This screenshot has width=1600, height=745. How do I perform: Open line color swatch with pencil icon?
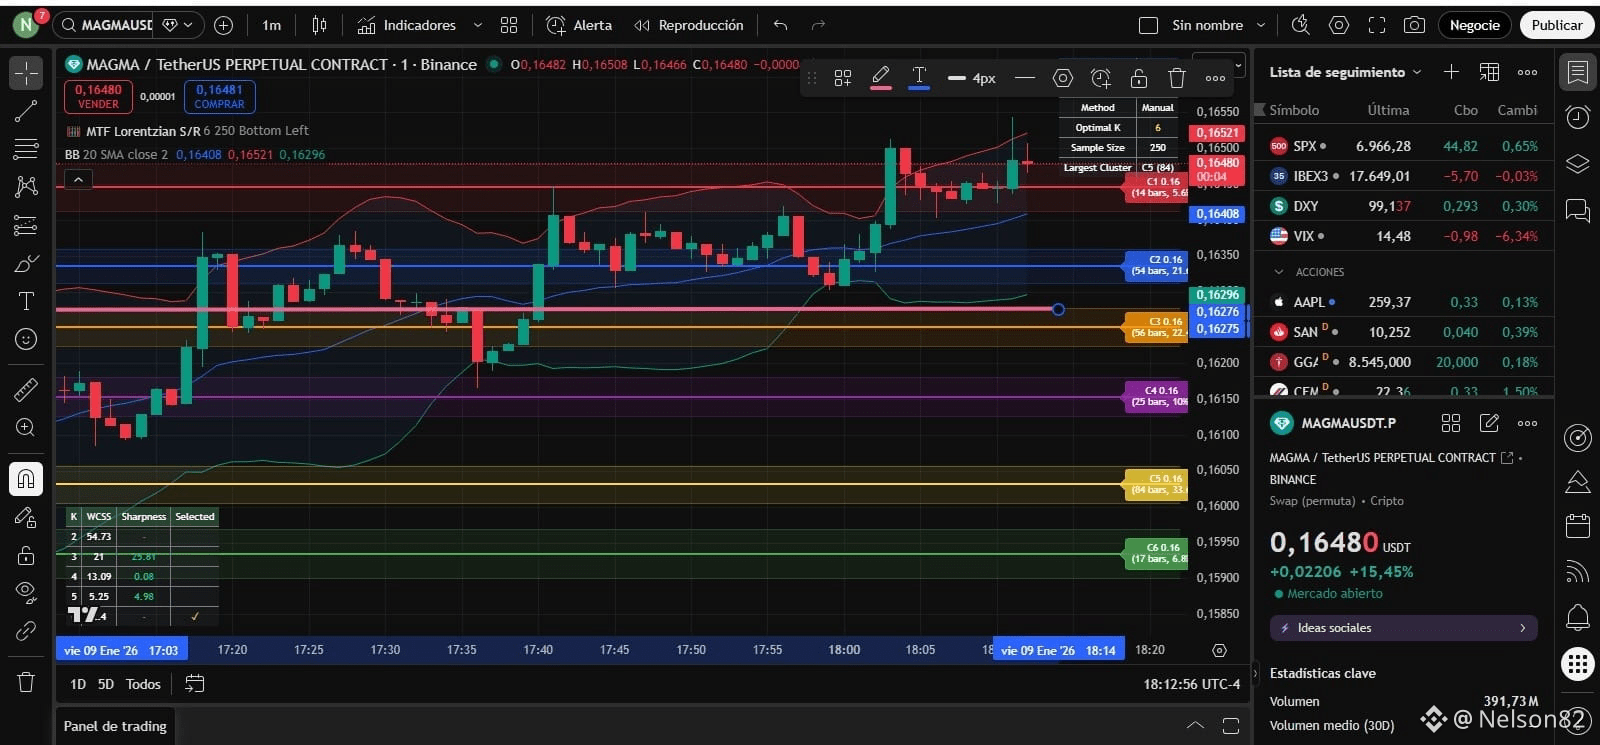point(881,78)
